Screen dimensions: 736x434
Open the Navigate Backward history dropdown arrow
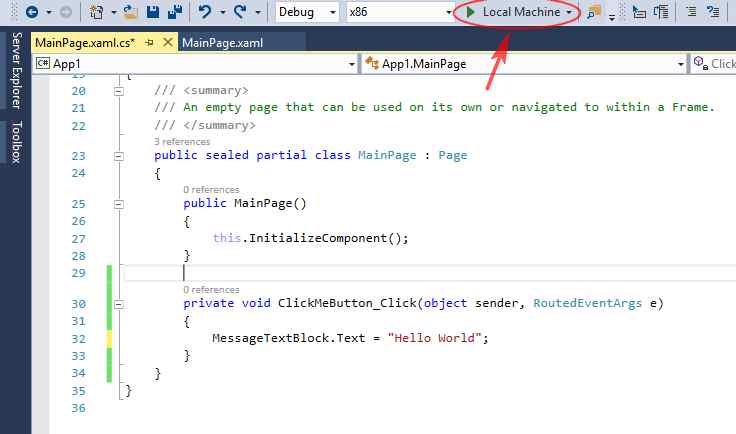[48, 12]
